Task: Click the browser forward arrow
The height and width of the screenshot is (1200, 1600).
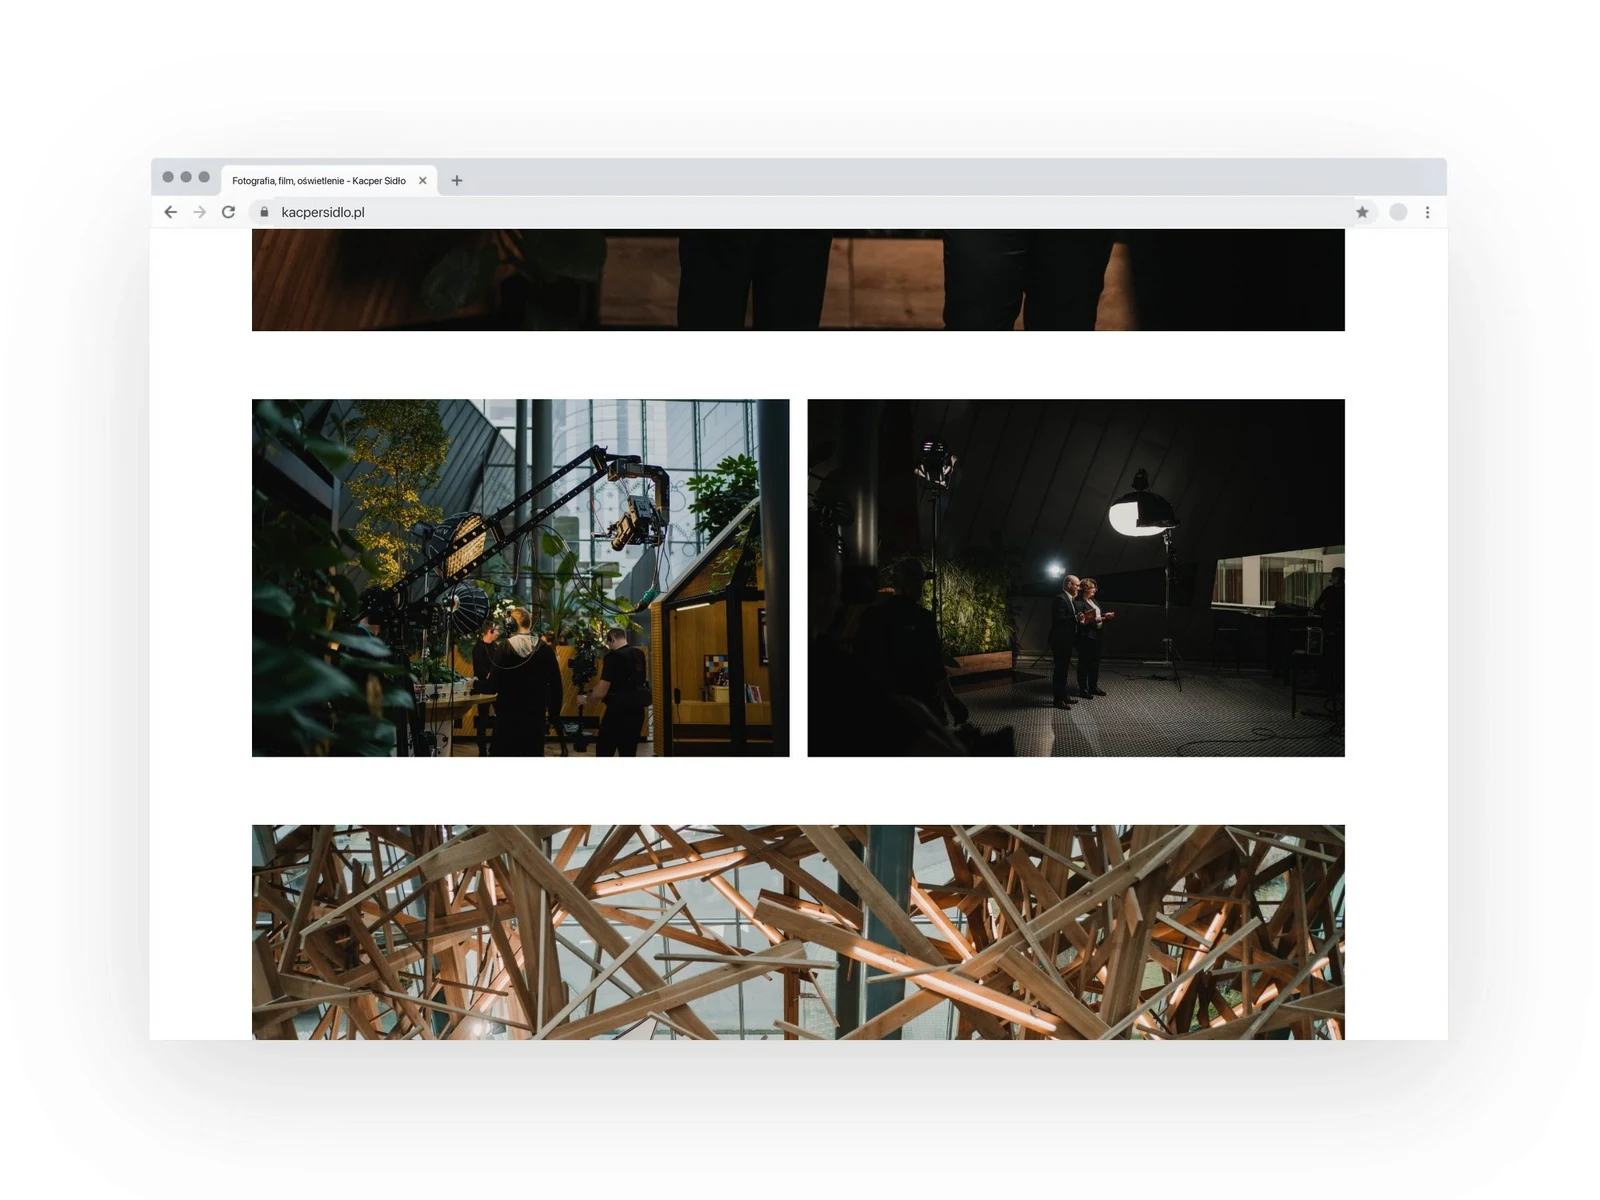Action: (x=200, y=212)
